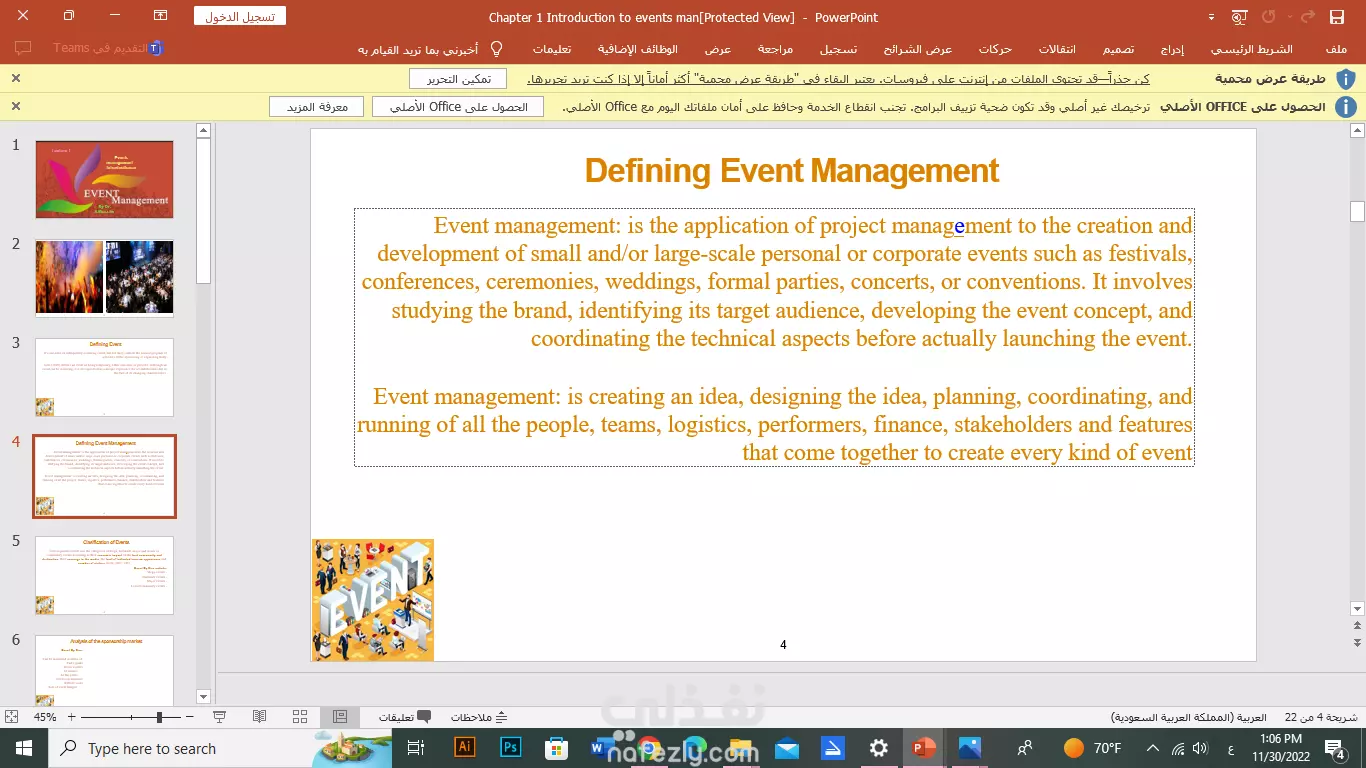1366x768 pixels.
Task: Click the genuine Office info icon
Action: (x=1346, y=107)
